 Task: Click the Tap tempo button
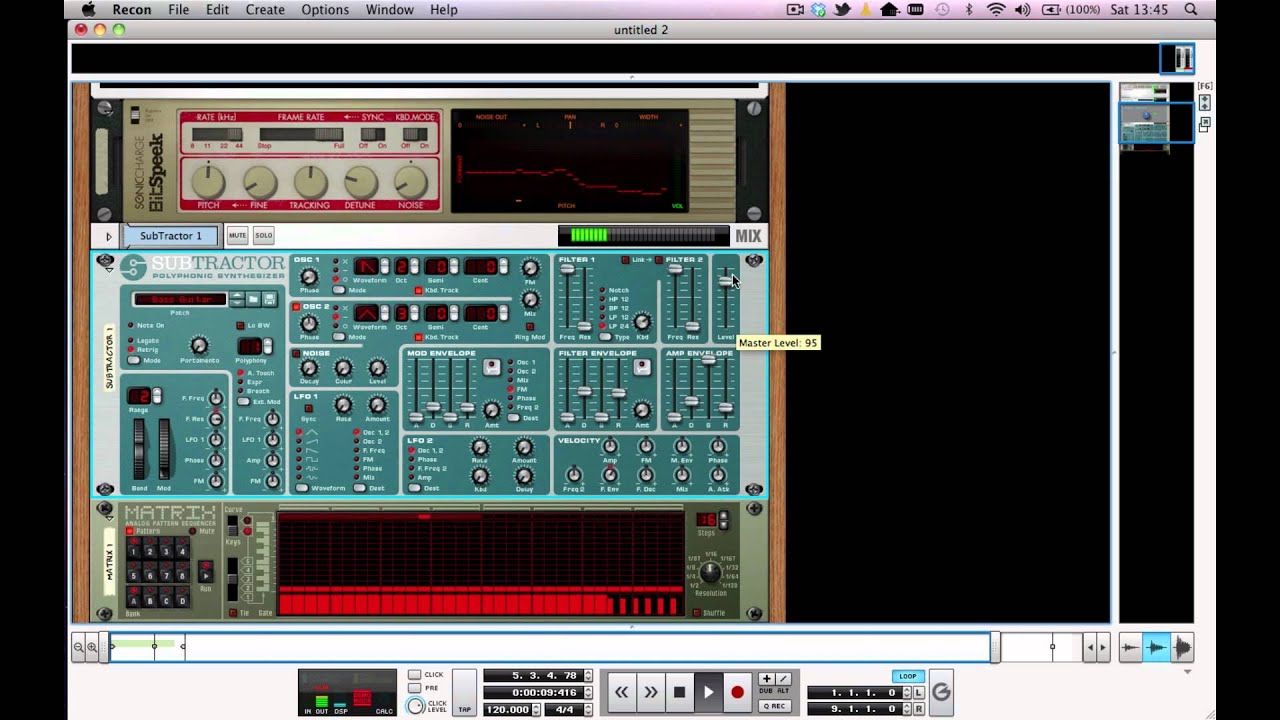(x=464, y=692)
